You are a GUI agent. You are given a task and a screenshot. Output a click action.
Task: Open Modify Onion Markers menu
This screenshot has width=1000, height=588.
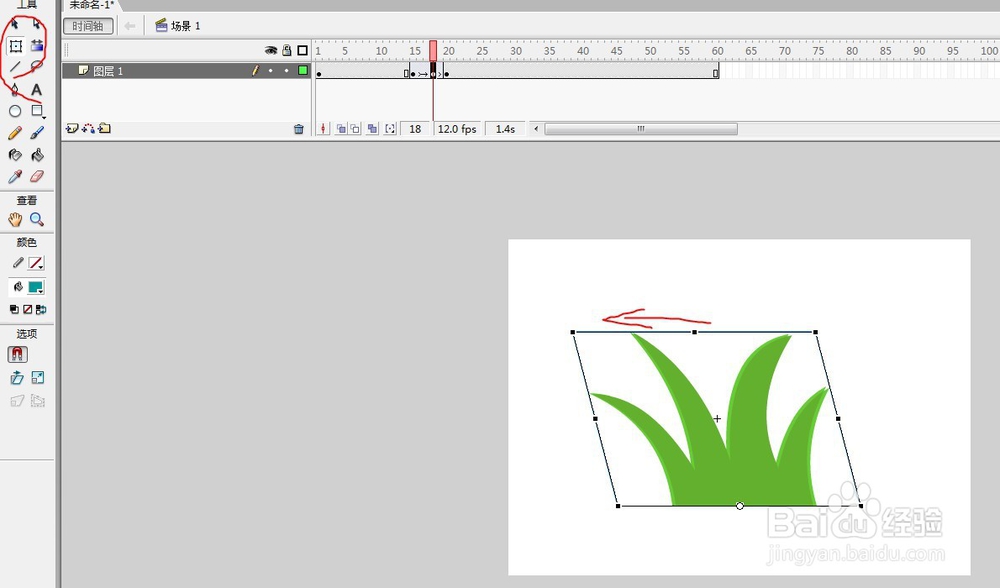click(390, 129)
